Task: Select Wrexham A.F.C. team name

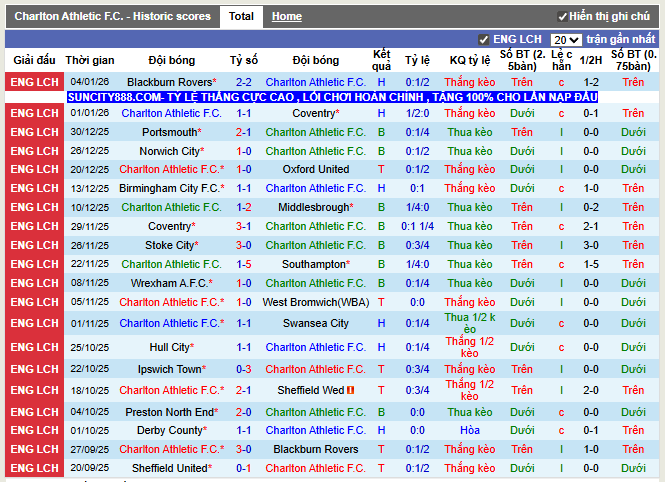Action: click(x=172, y=283)
